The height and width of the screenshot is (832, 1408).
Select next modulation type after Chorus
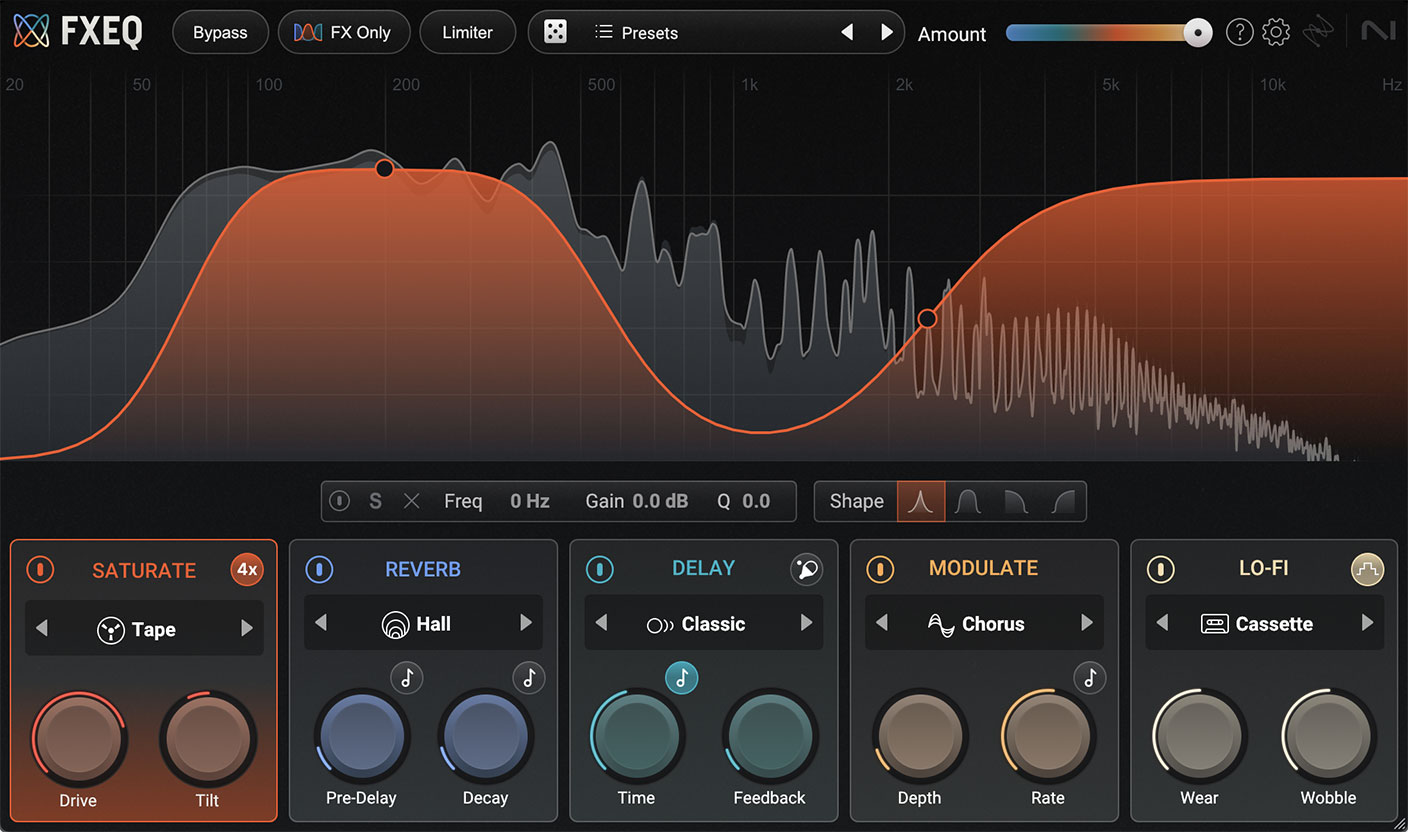(x=1087, y=623)
